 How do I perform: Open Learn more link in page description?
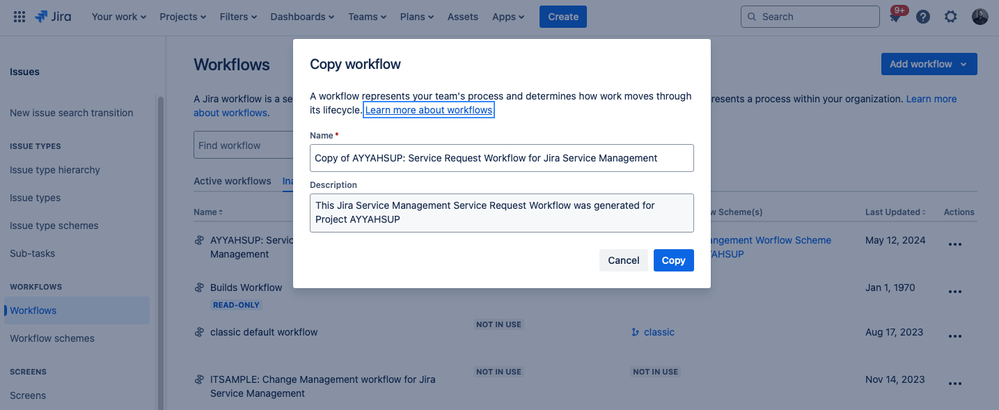(x=931, y=99)
